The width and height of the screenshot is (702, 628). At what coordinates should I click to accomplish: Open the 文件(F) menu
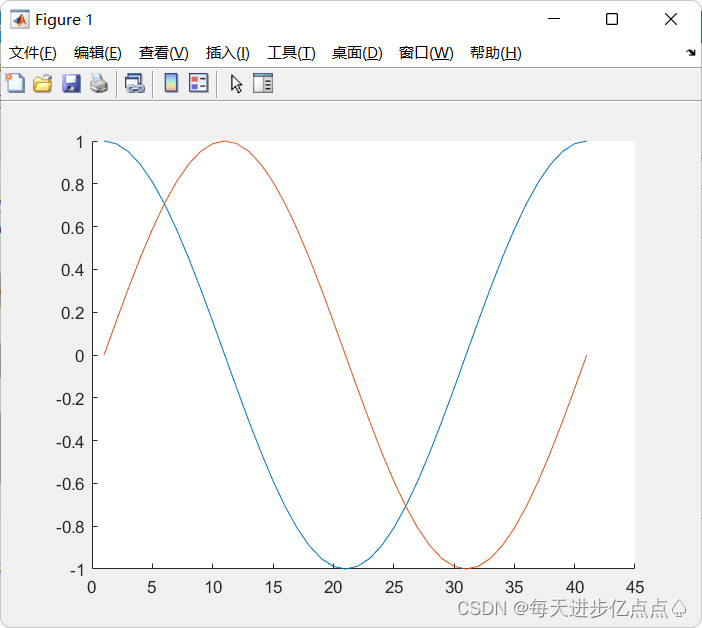pyautogui.click(x=33, y=53)
